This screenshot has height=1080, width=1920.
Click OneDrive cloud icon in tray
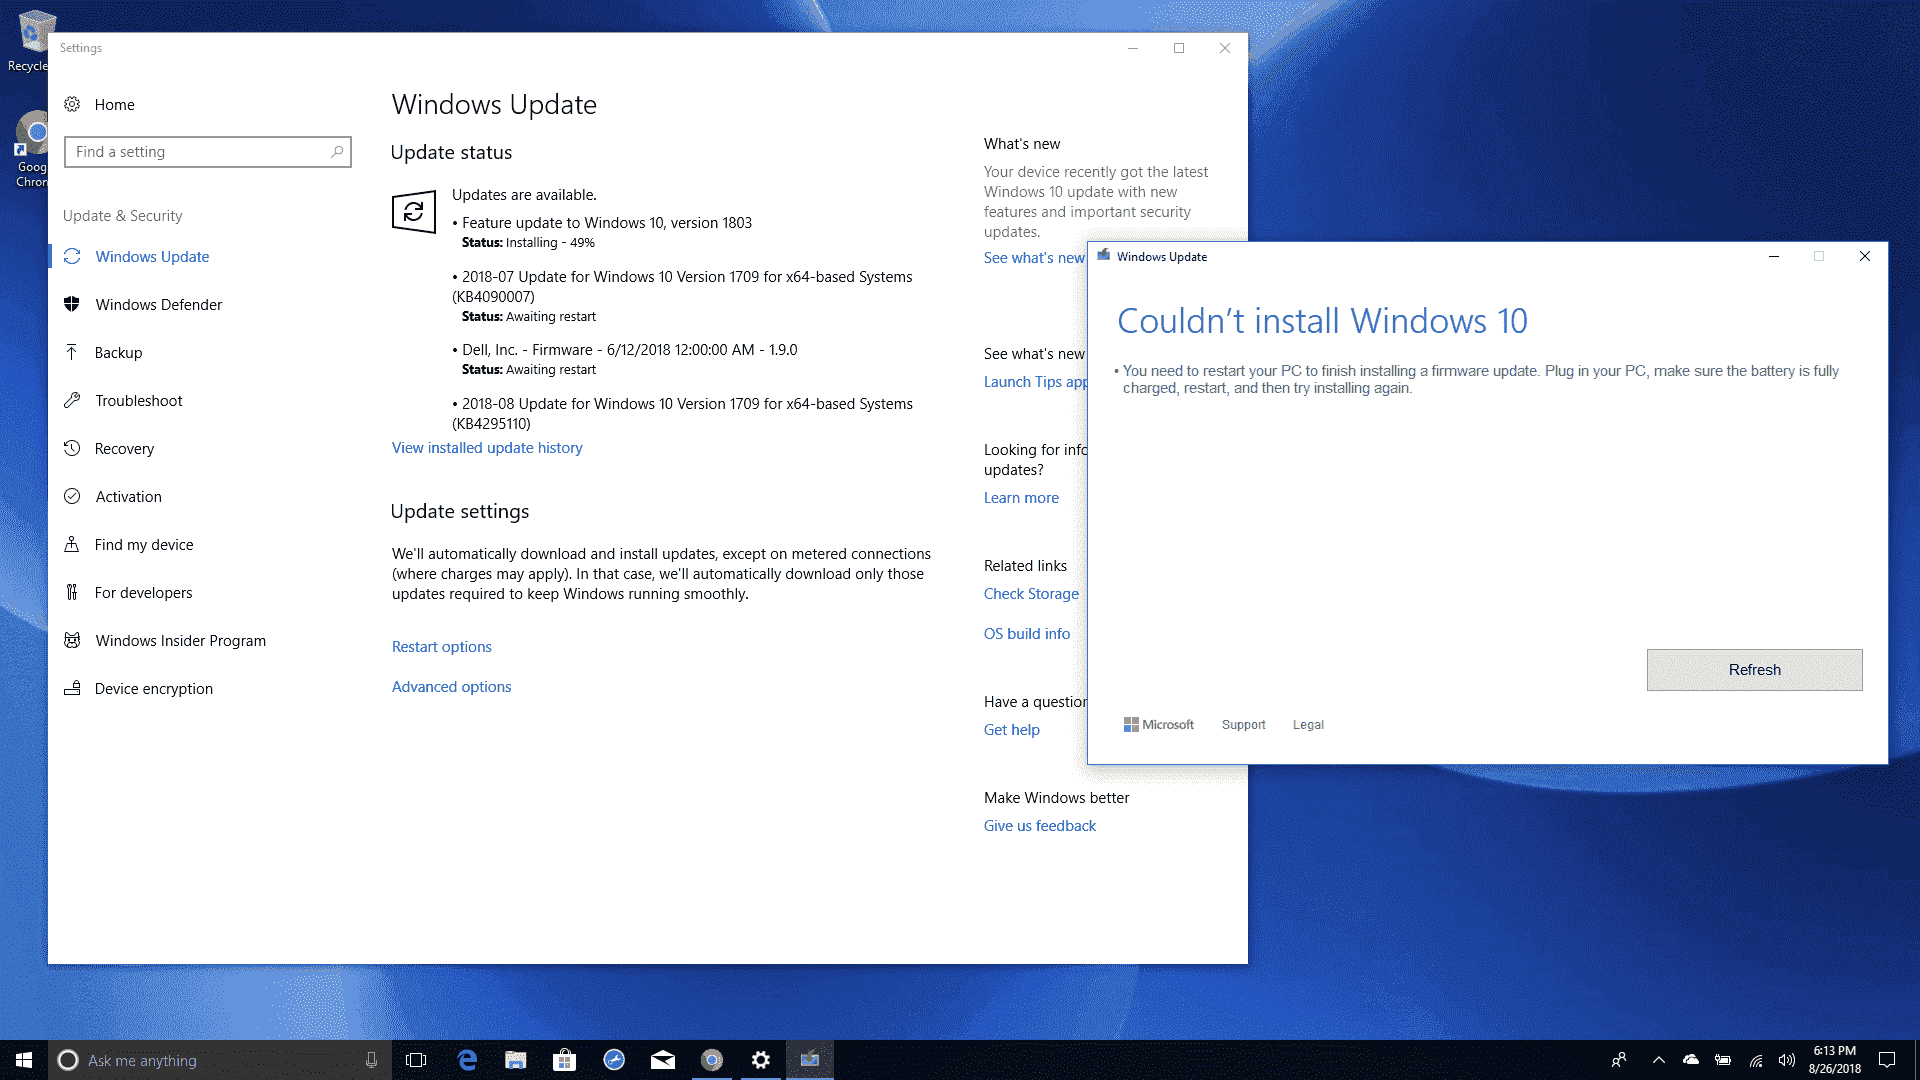pos(1691,1060)
